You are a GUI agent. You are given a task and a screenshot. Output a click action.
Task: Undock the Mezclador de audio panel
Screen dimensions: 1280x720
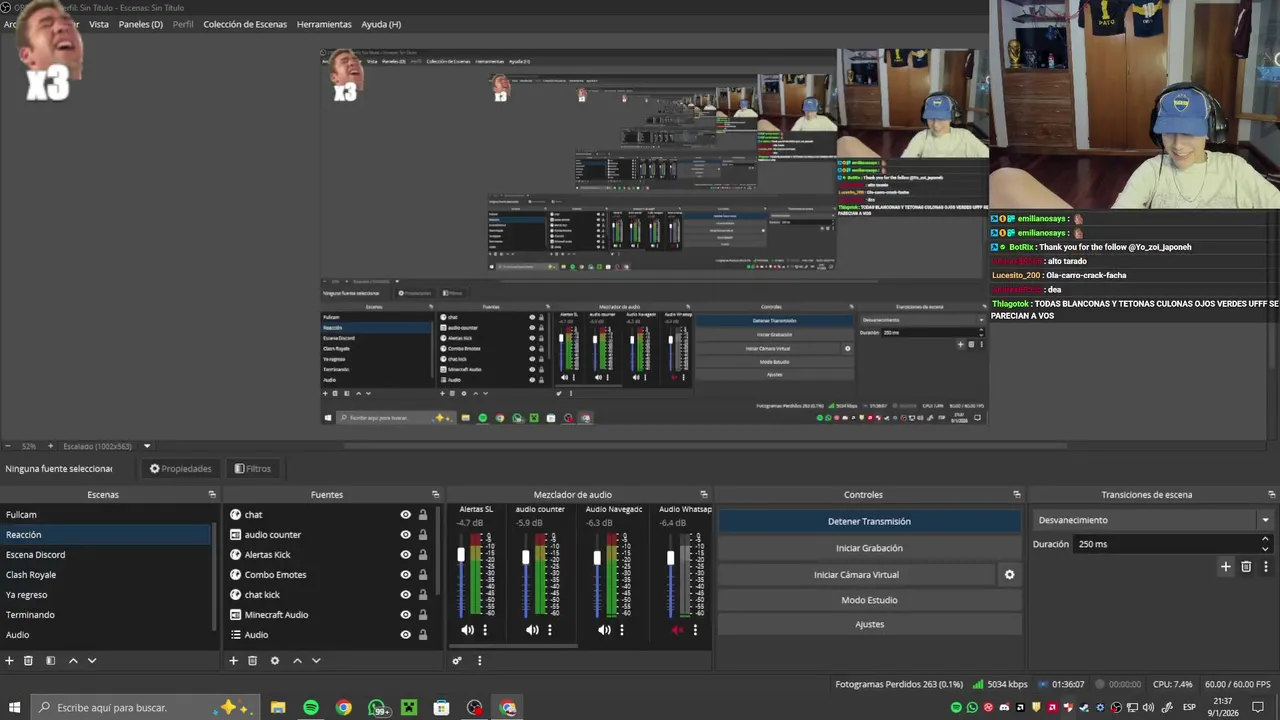704,495
